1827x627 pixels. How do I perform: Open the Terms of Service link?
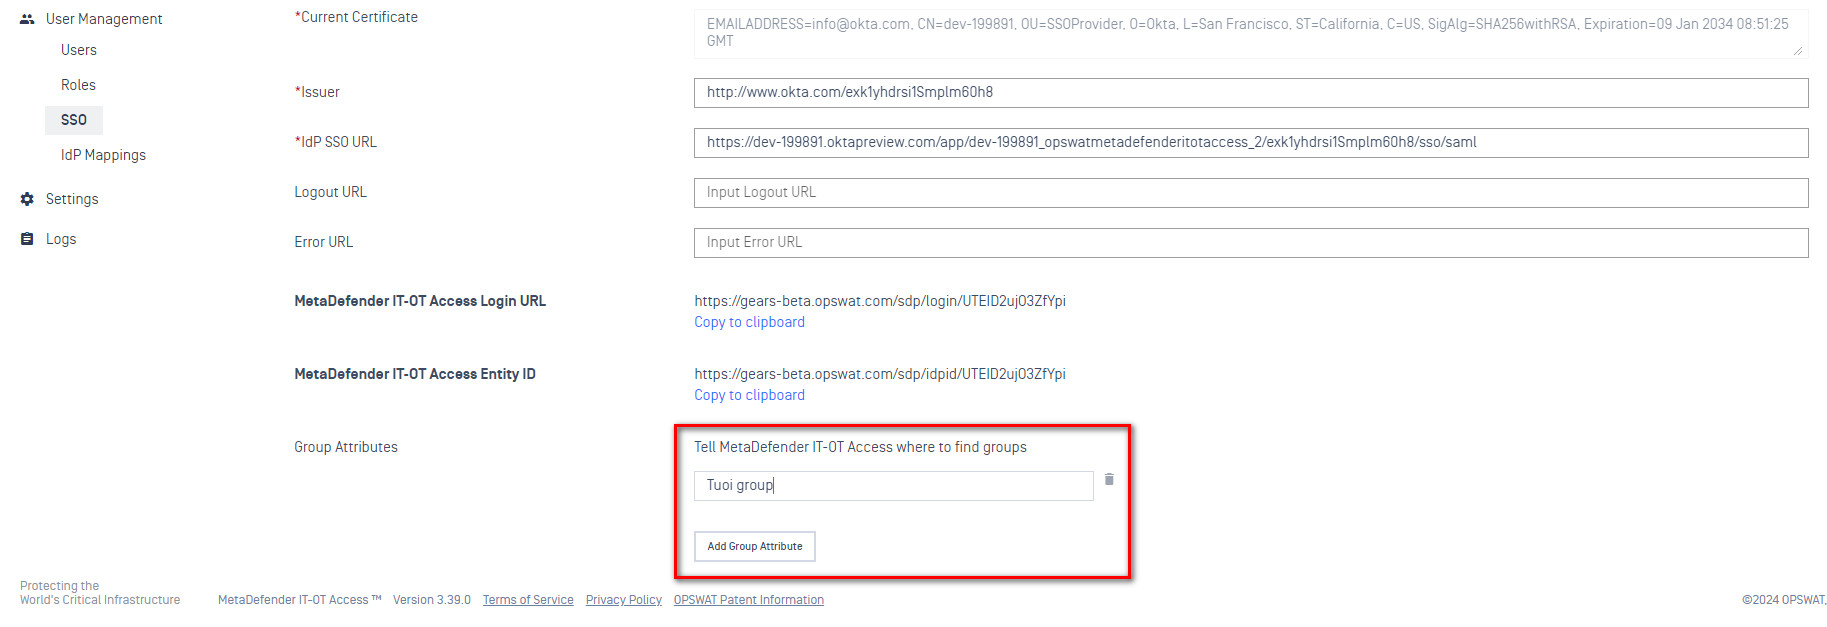coord(528,600)
